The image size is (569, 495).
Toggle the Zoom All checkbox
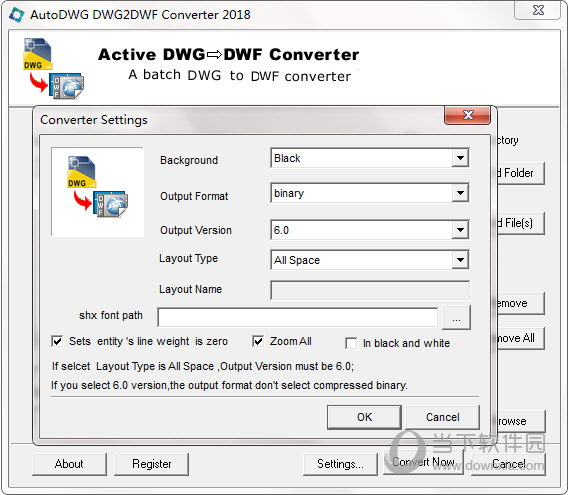tap(258, 341)
